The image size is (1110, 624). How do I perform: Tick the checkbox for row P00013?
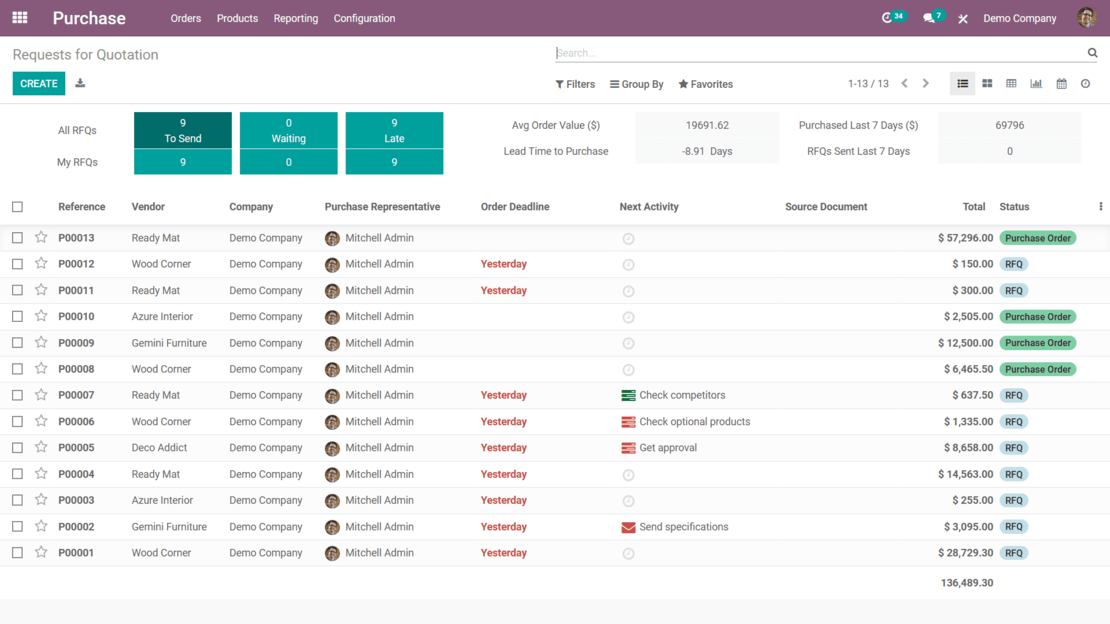(17, 238)
